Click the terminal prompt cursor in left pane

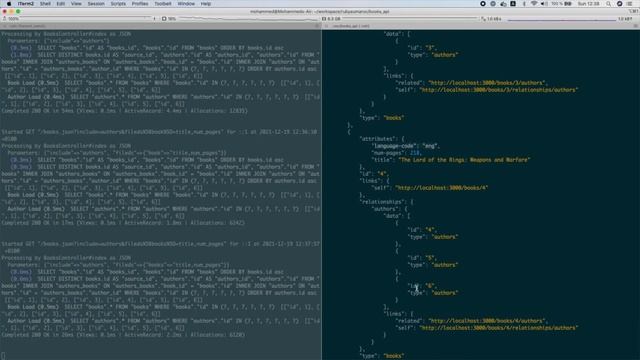3,356
